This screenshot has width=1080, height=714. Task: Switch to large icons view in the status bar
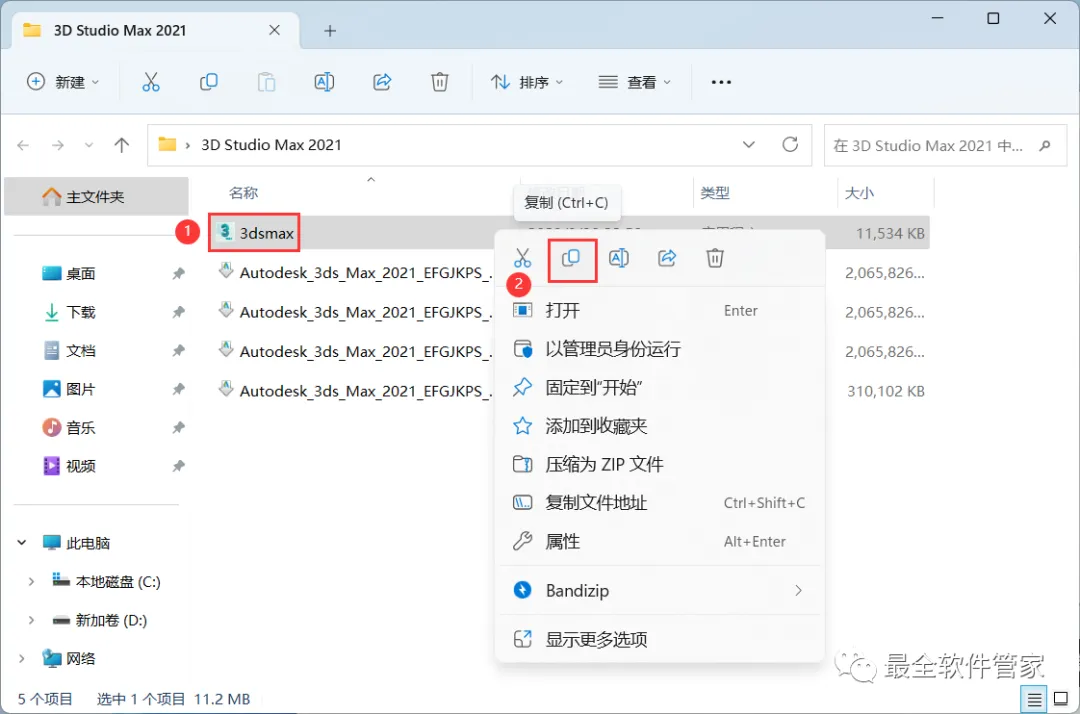point(1061,700)
